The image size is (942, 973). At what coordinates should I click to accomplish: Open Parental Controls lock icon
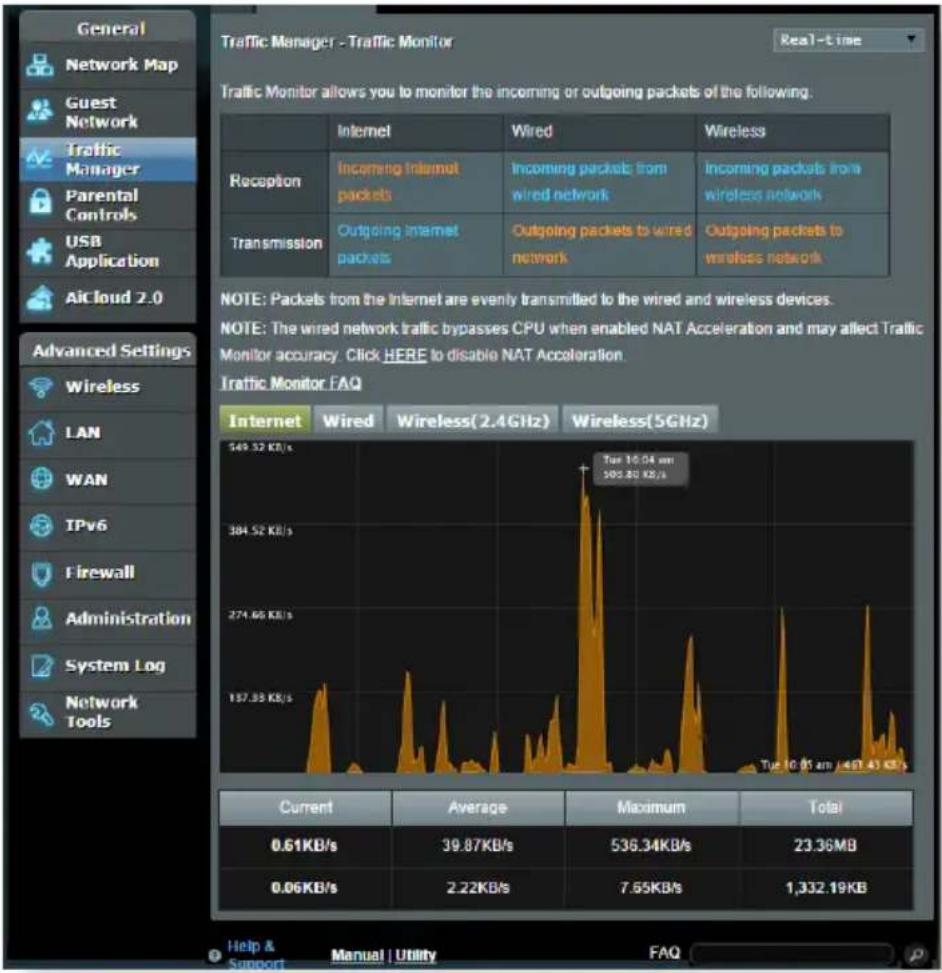(40, 204)
